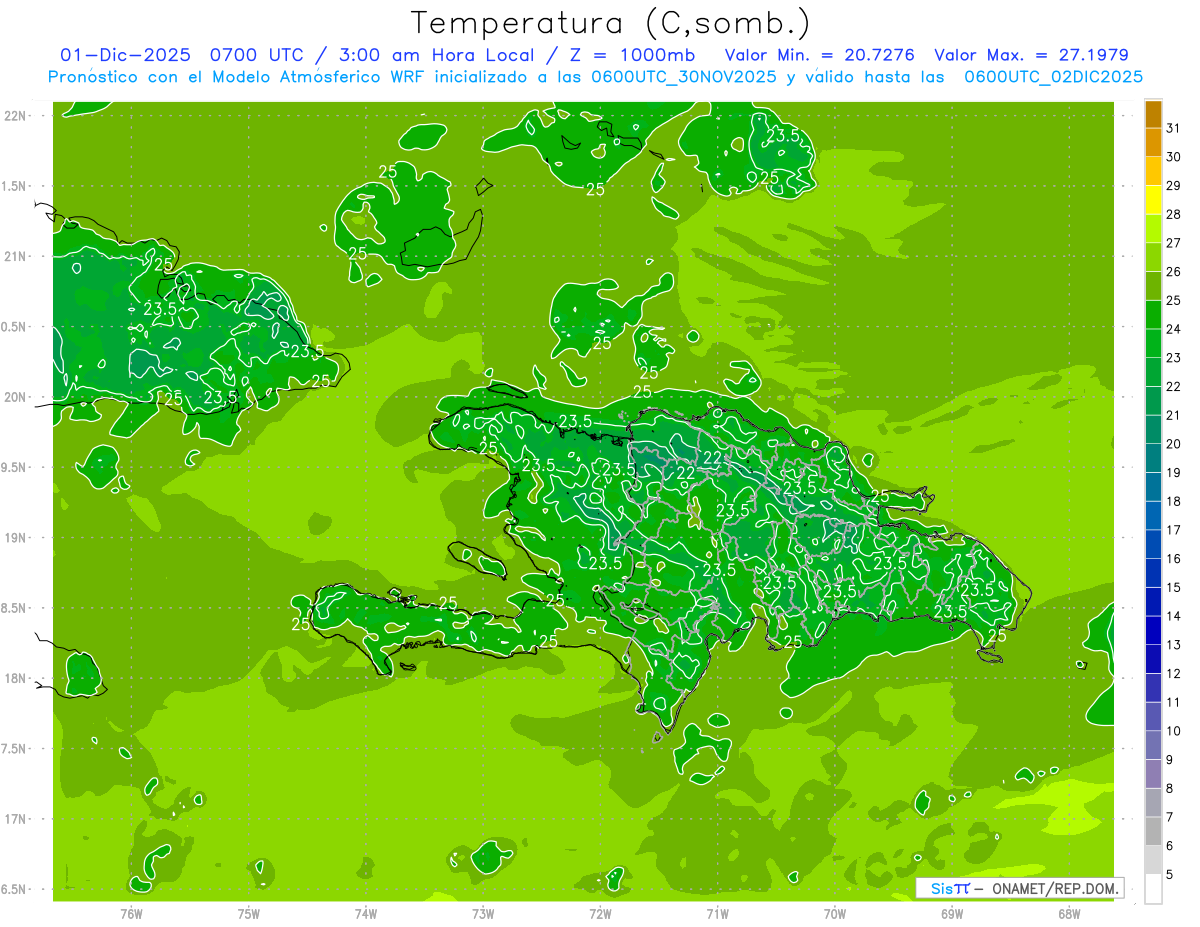Click the '18N' latitude axis label
This screenshot has width=1200, height=927.
click(15, 678)
